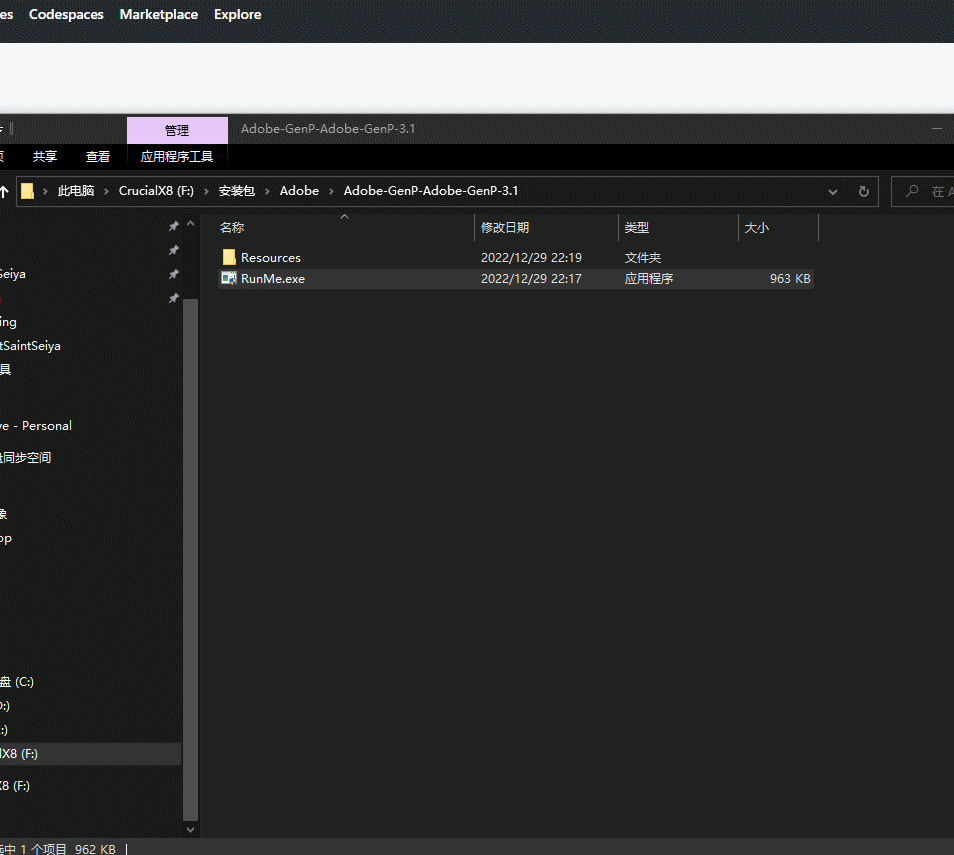Open the 查看 ribbon tab
This screenshot has height=855, width=954.
point(98,156)
